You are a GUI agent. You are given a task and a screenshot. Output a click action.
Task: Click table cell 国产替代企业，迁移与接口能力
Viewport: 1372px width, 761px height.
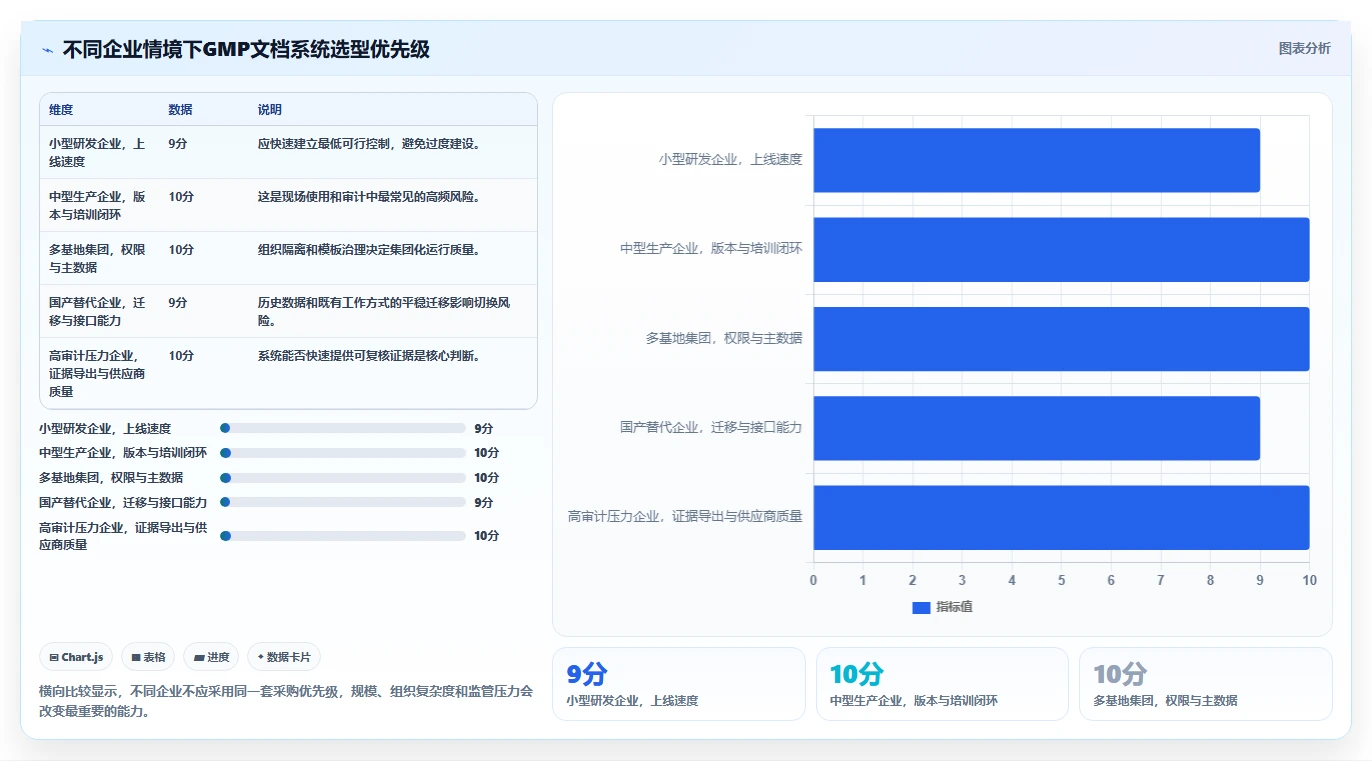pos(98,311)
